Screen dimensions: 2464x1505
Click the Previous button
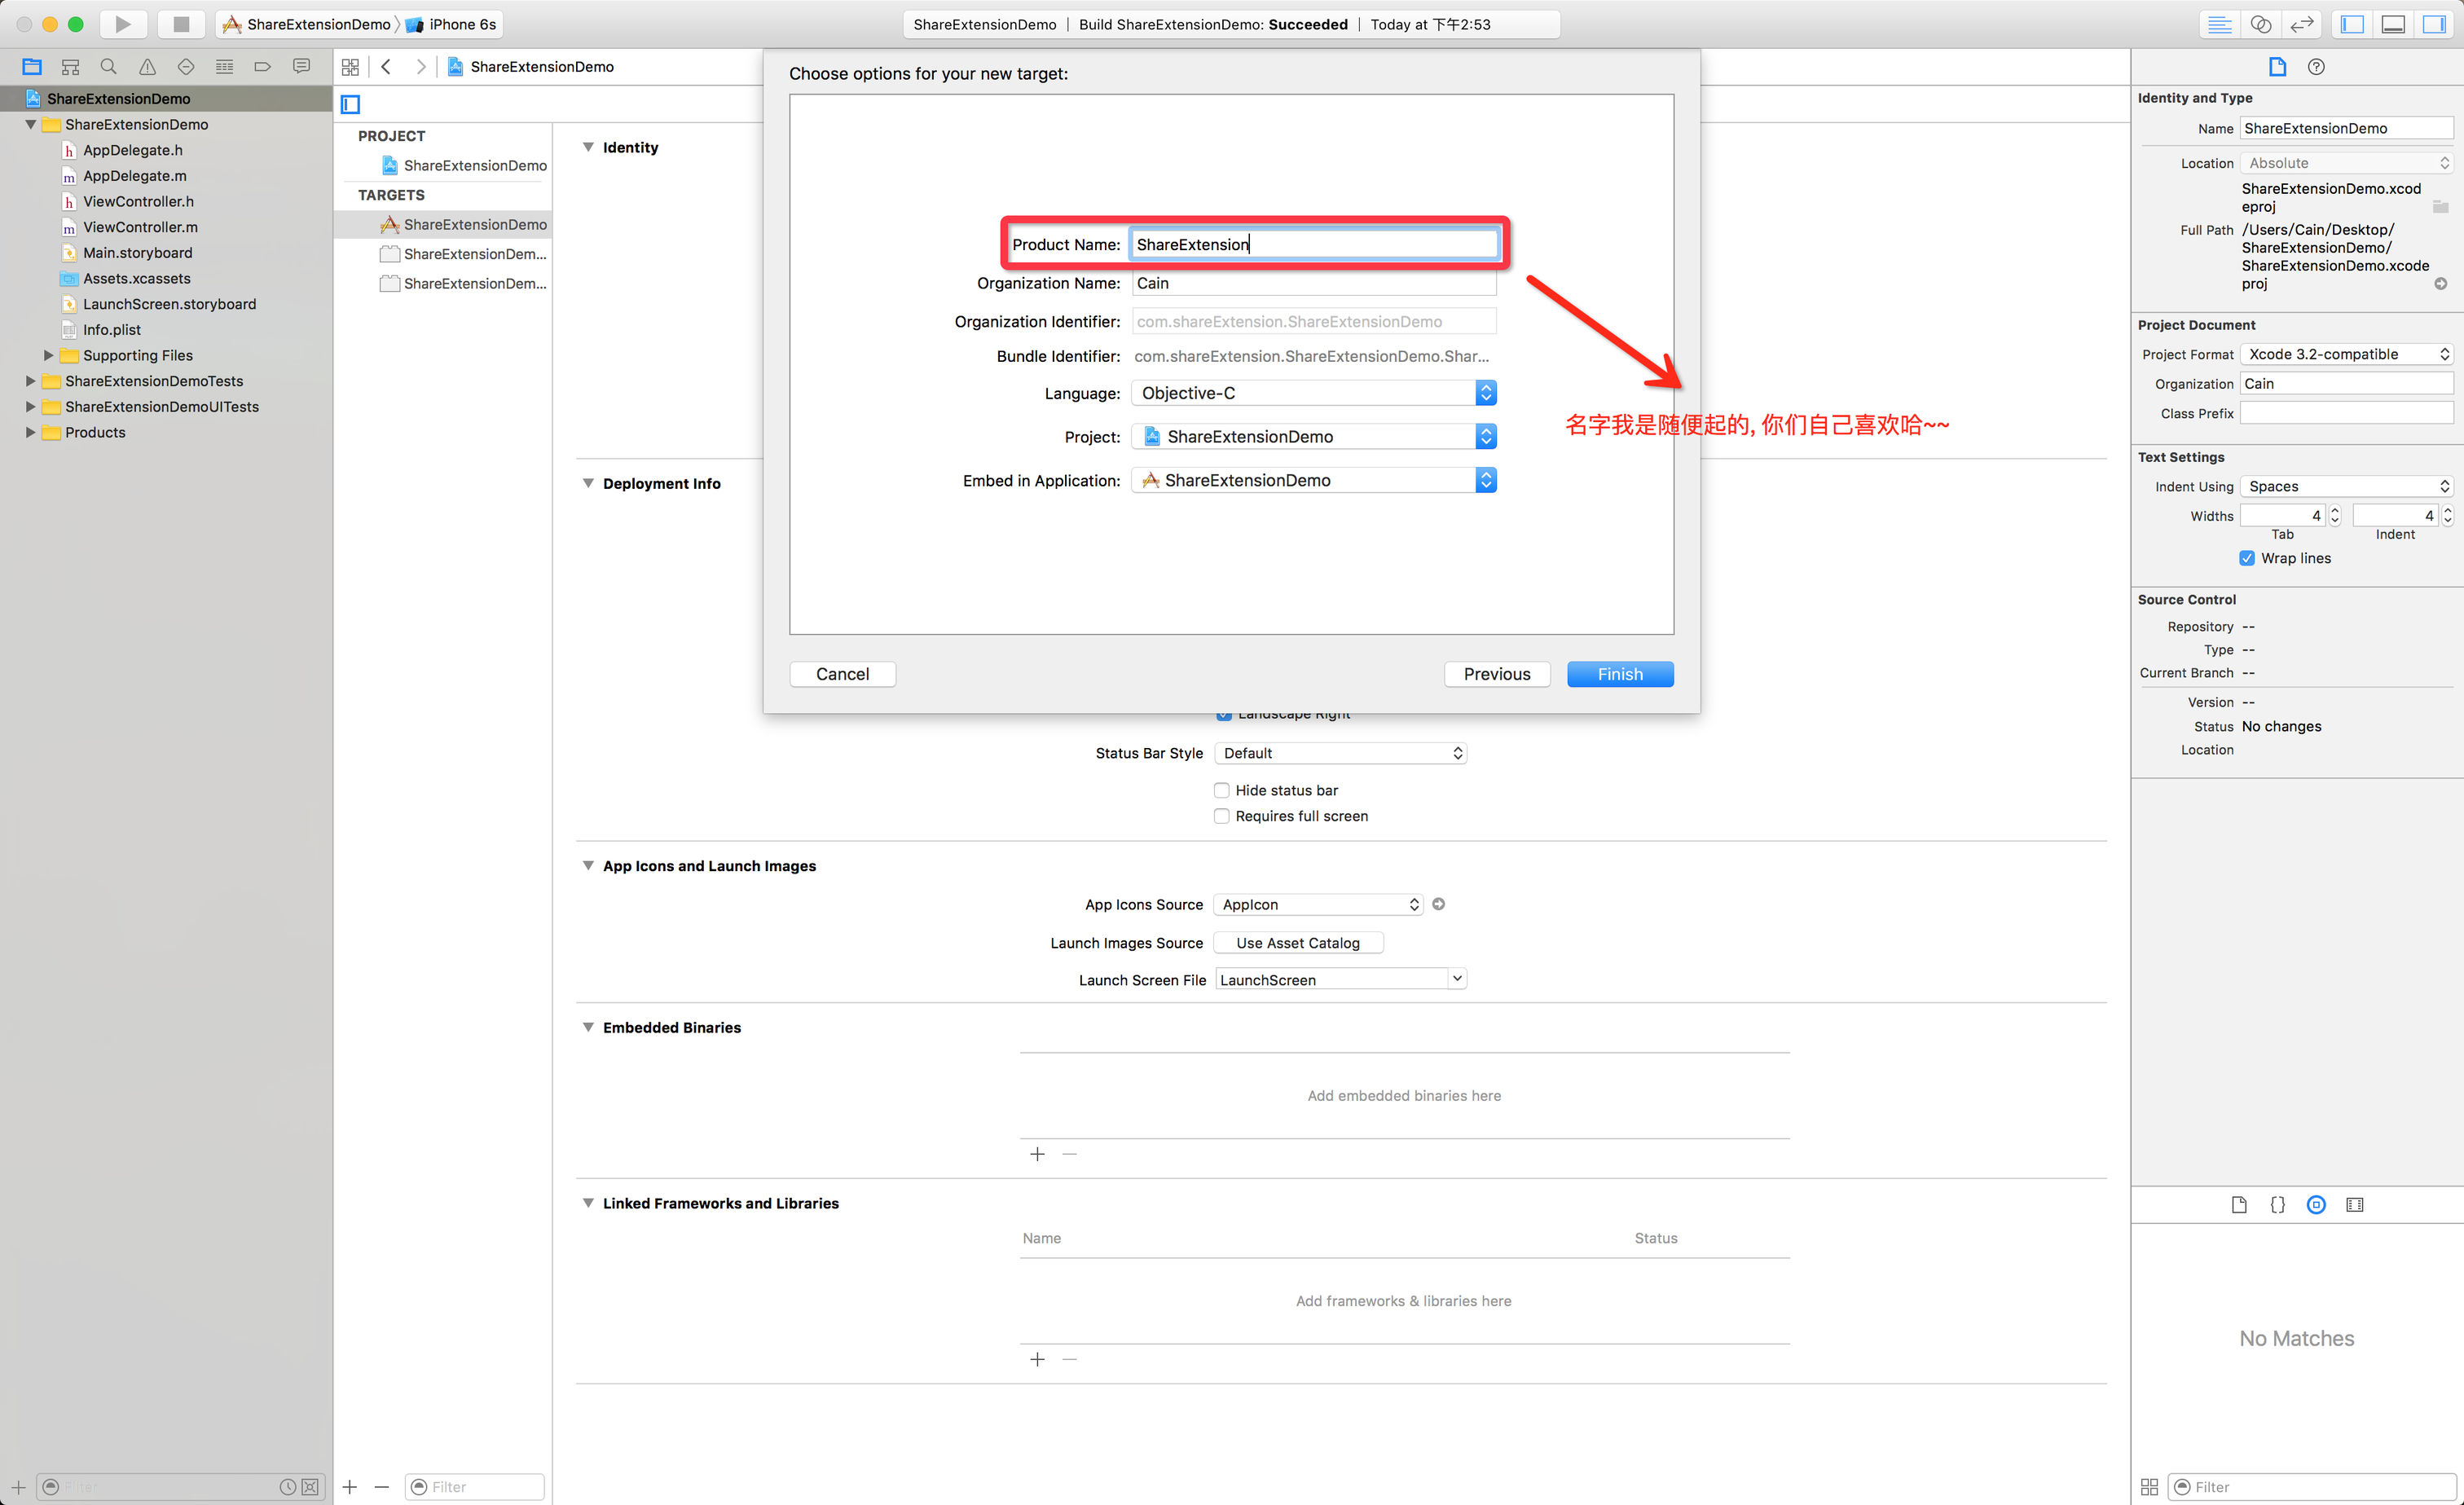1496,674
